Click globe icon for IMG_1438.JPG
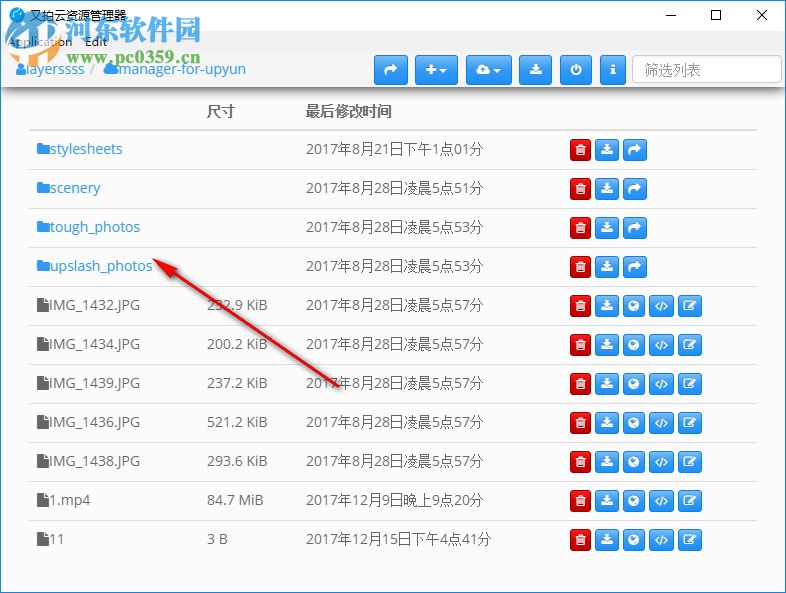 (634, 462)
